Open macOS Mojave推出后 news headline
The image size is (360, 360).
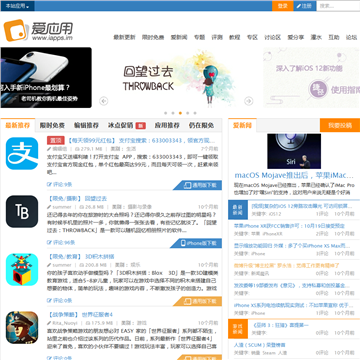[x=294, y=175]
